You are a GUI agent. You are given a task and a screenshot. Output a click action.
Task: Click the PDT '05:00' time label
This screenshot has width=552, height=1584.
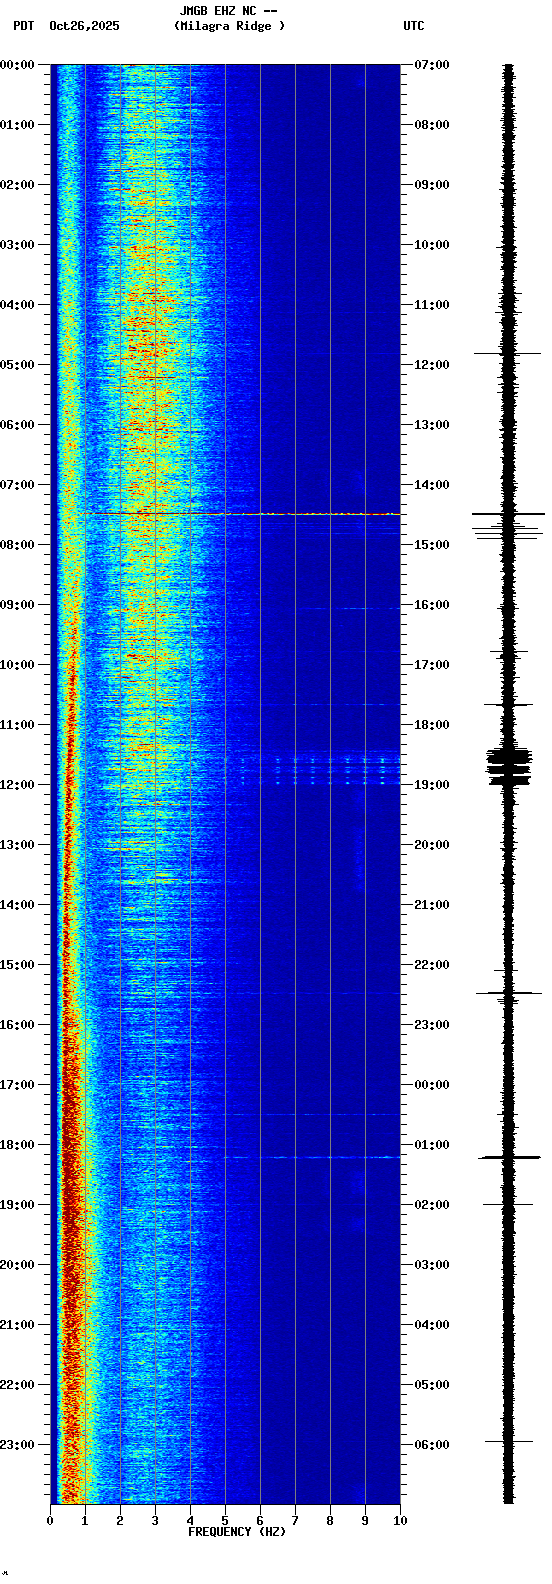17,365
